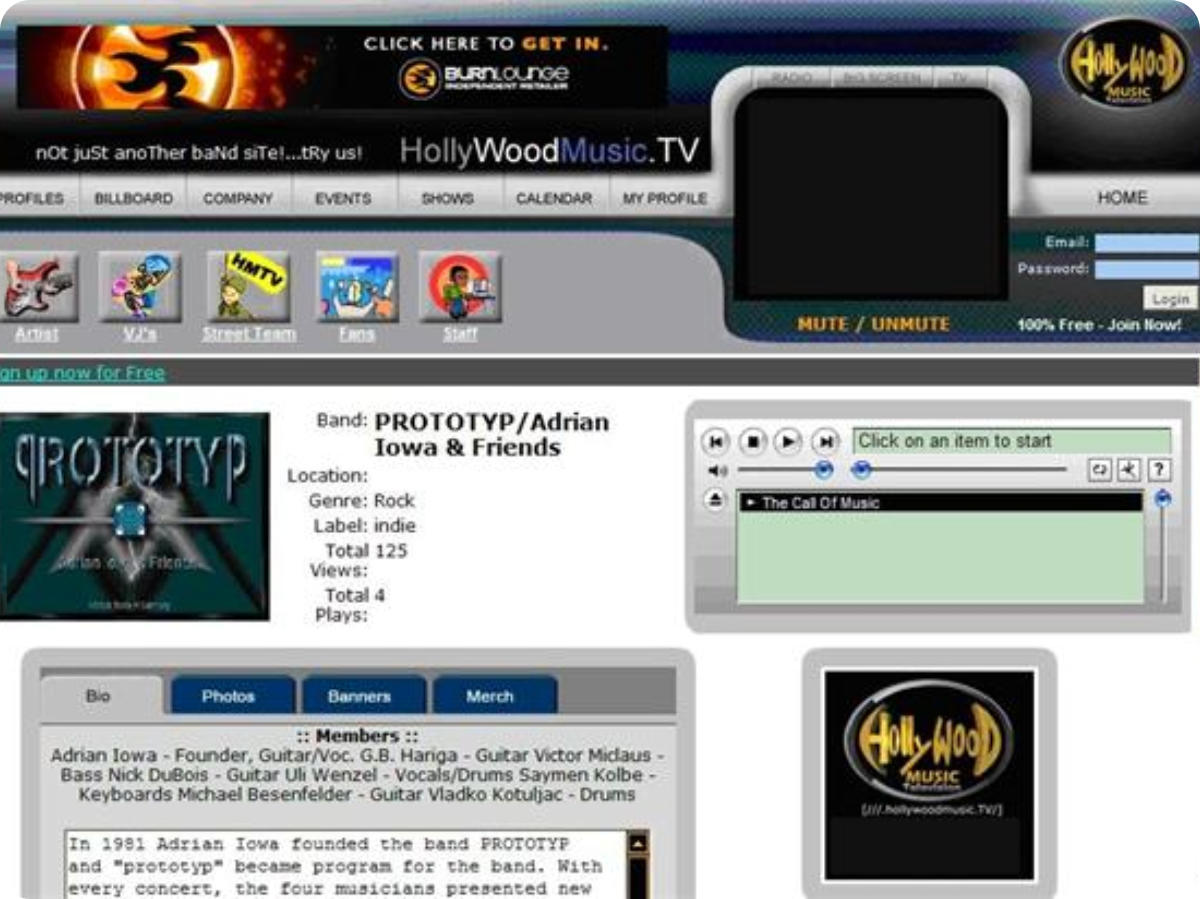This screenshot has width=1200, height=899.
Task: Open the VJ's cartoon icon
Action: pos(139,286)
